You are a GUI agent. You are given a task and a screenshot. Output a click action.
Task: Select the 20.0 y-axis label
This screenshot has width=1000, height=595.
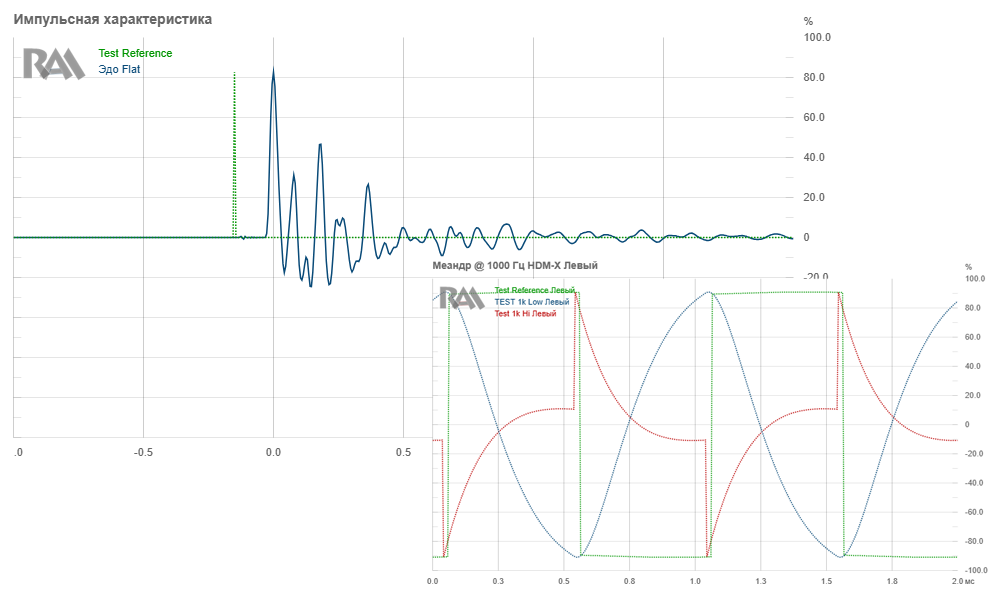tap(814, 198)
